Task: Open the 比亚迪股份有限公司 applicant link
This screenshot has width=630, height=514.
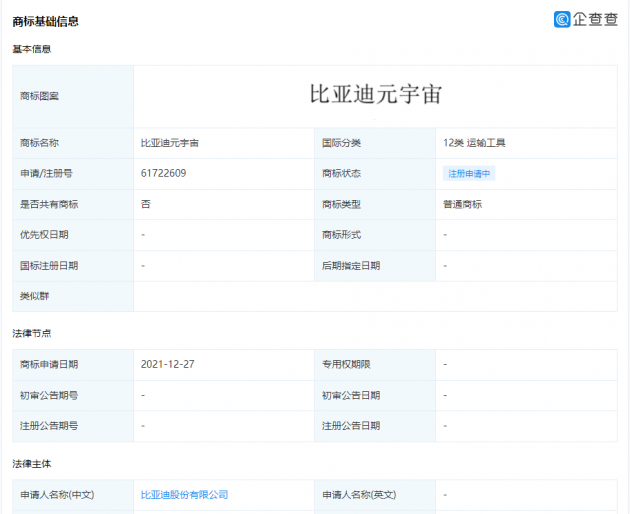Action: [184, 495]
